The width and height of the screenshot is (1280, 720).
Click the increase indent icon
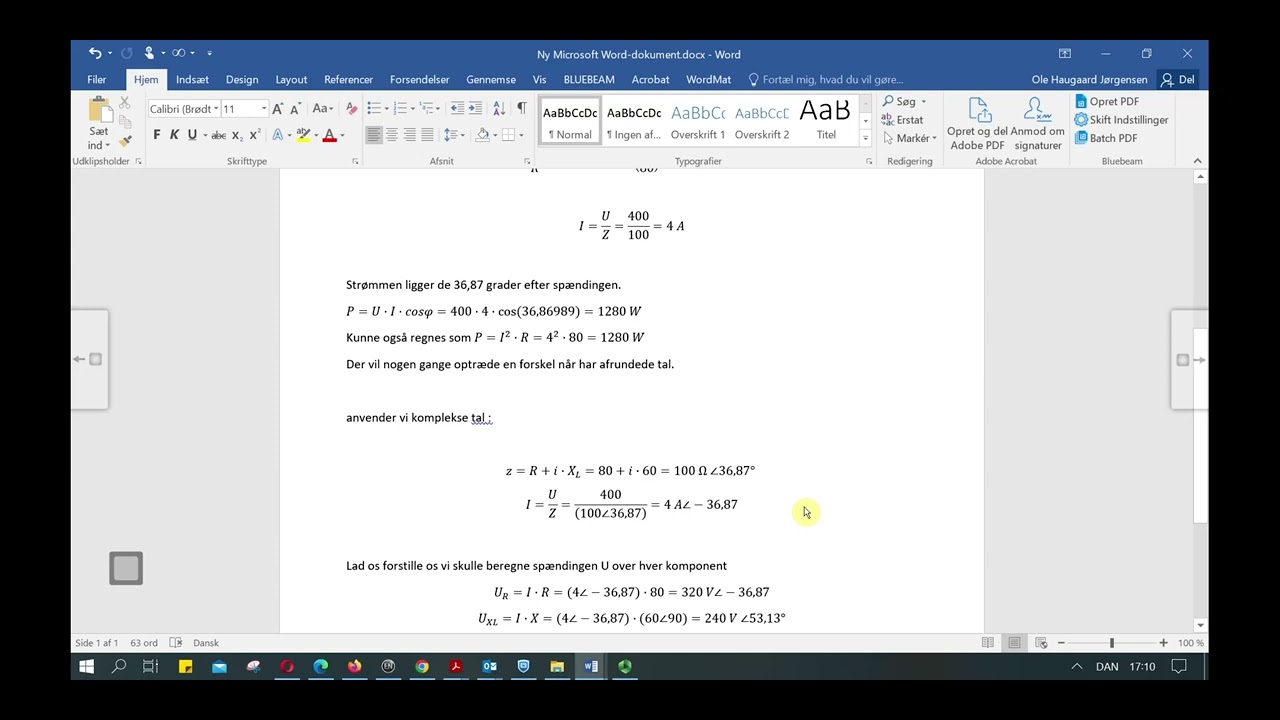click(x=475, y=108)
